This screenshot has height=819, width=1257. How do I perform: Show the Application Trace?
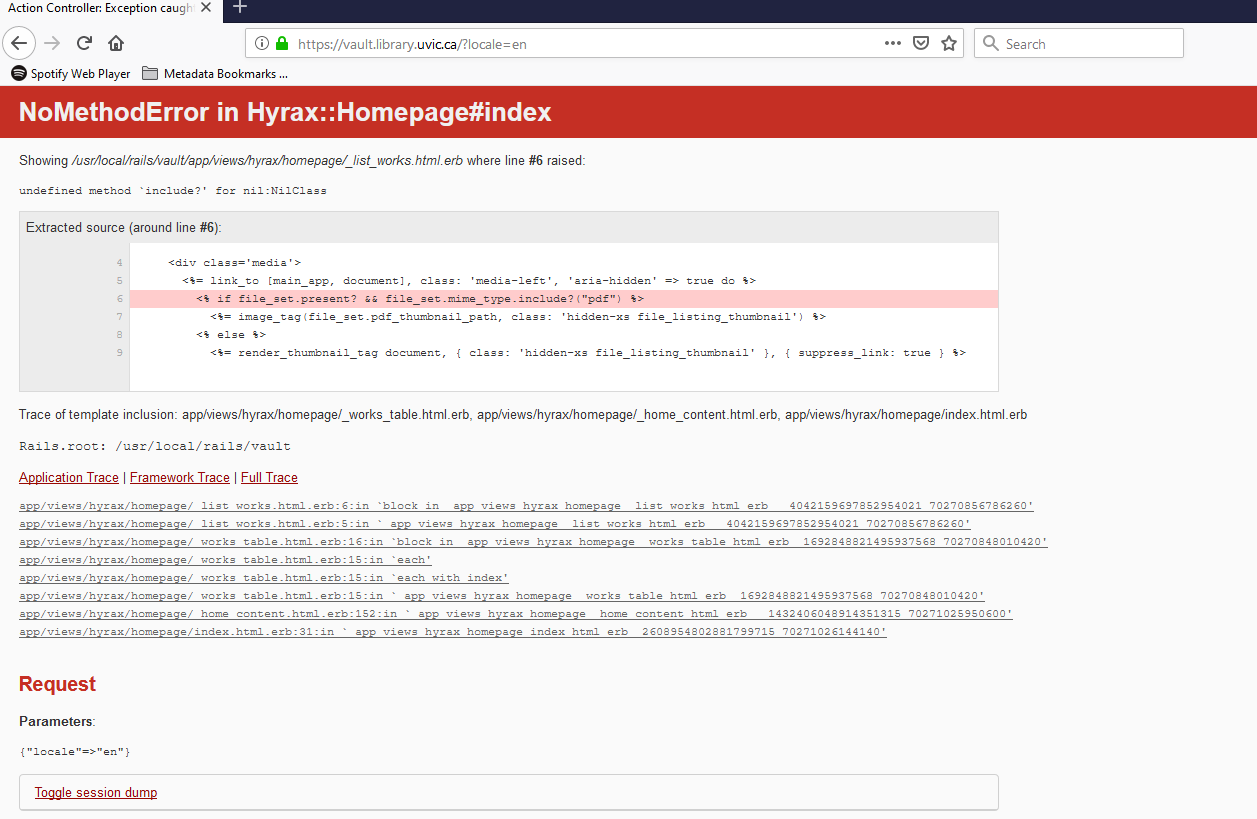click(x=69, y=477)
